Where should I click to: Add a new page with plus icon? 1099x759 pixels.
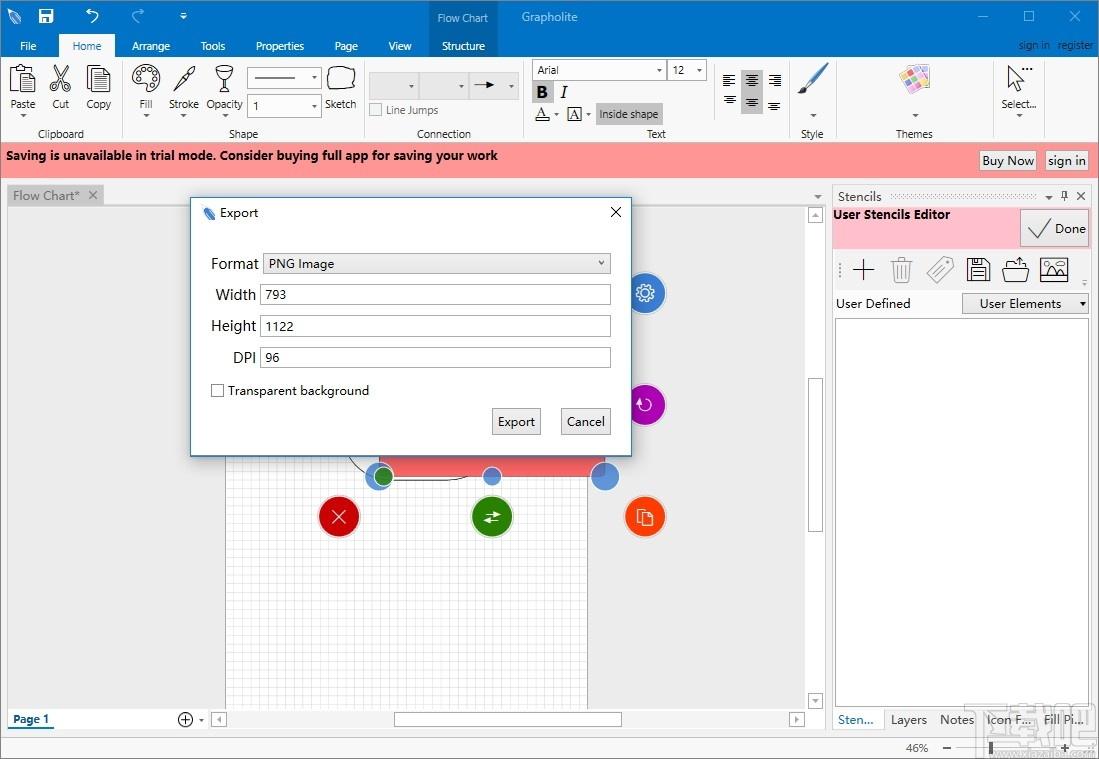pyautogui.click(x=185, y=719)
